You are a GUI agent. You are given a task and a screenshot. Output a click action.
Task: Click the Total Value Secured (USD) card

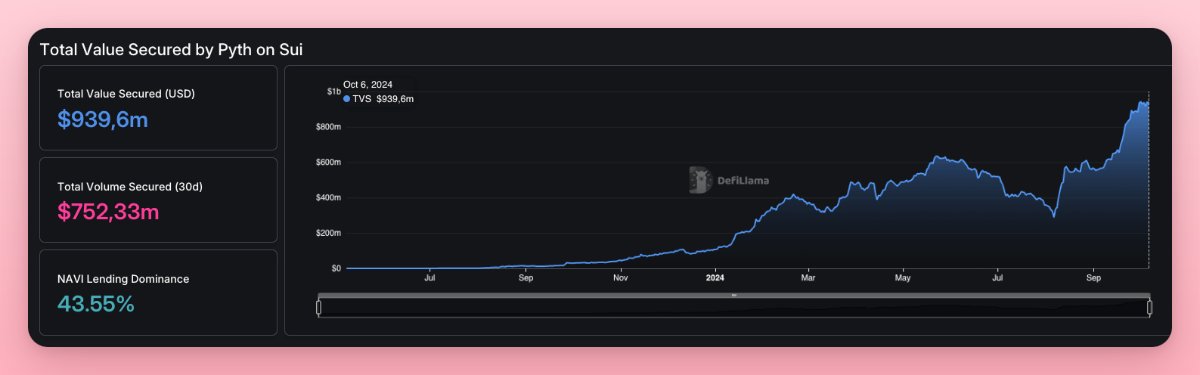(158, 108)
